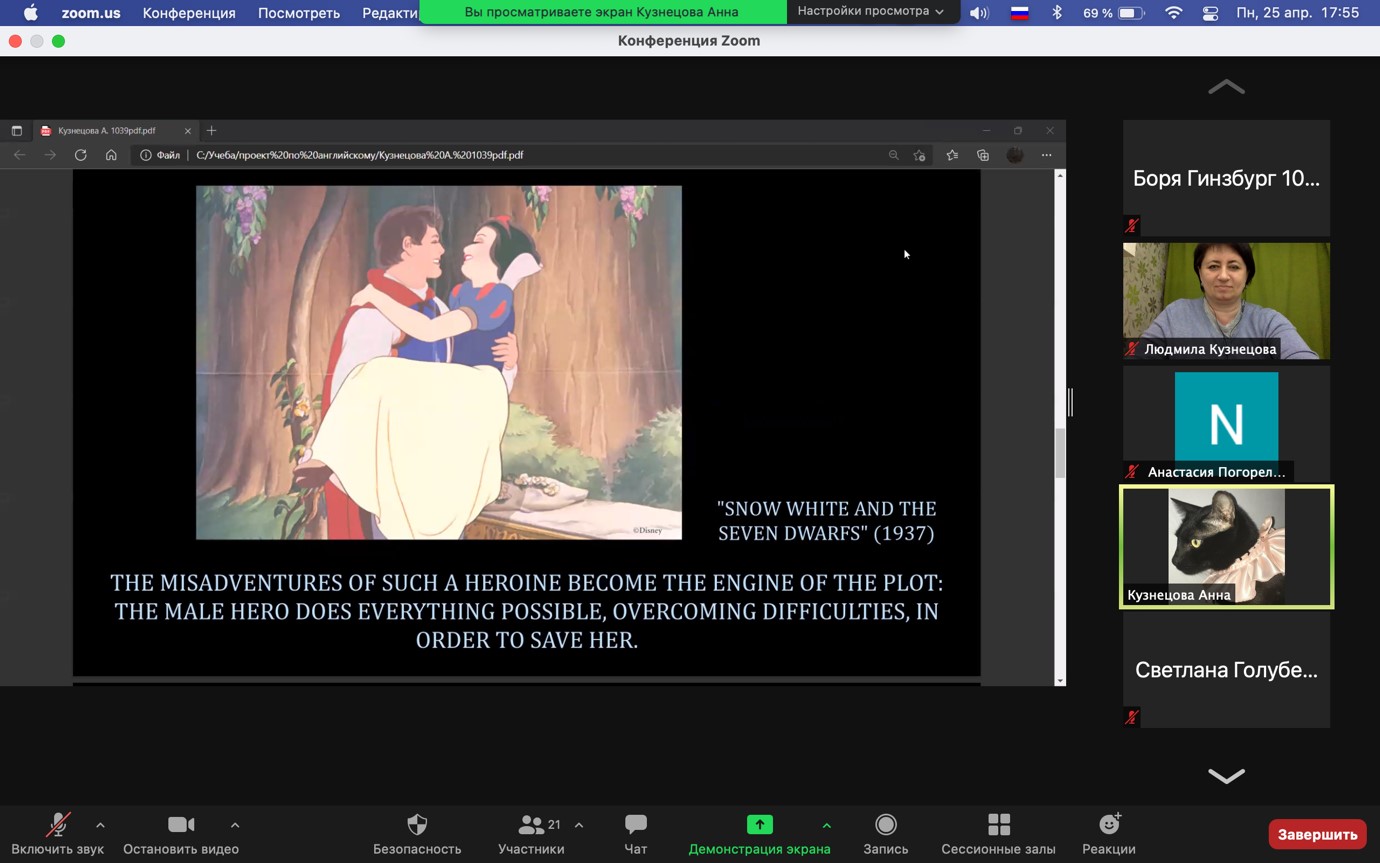Screen dimensions: 1380x863
Task: Click the Wi-Fi icon in menu bar
Action: tap(1174, 13)
